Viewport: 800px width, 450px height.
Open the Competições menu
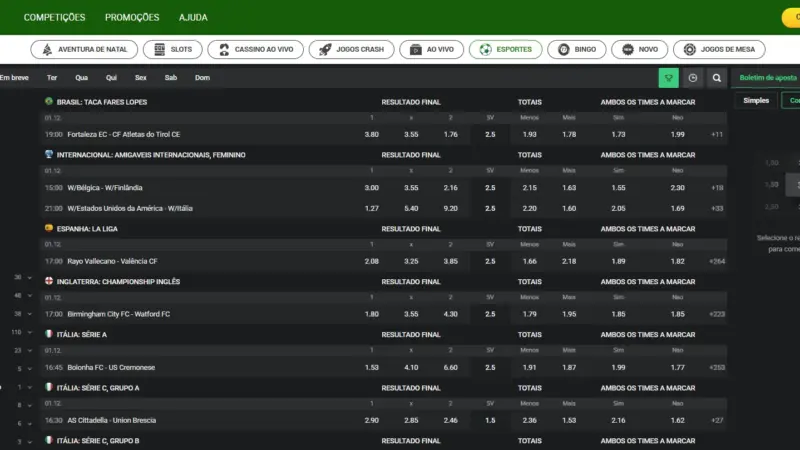[54, 17]
